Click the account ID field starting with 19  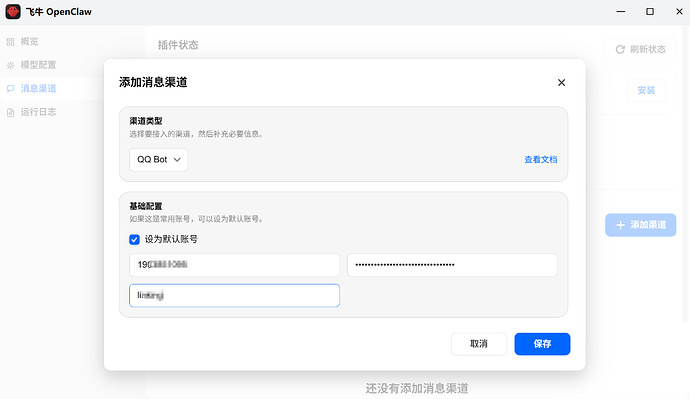coord(235,265)
